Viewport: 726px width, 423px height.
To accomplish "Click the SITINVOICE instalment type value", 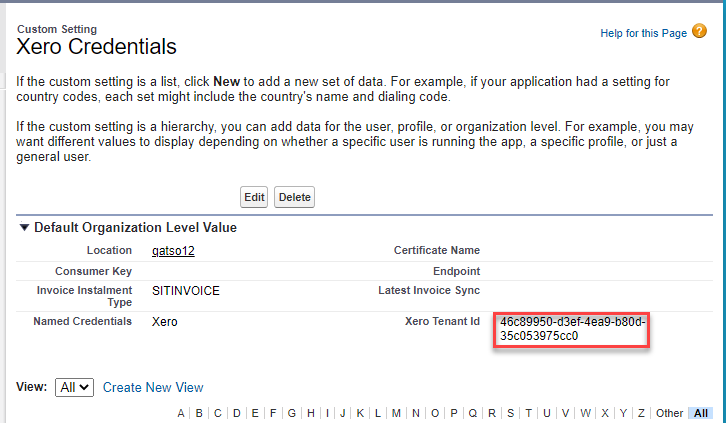I will pos(186,291).
